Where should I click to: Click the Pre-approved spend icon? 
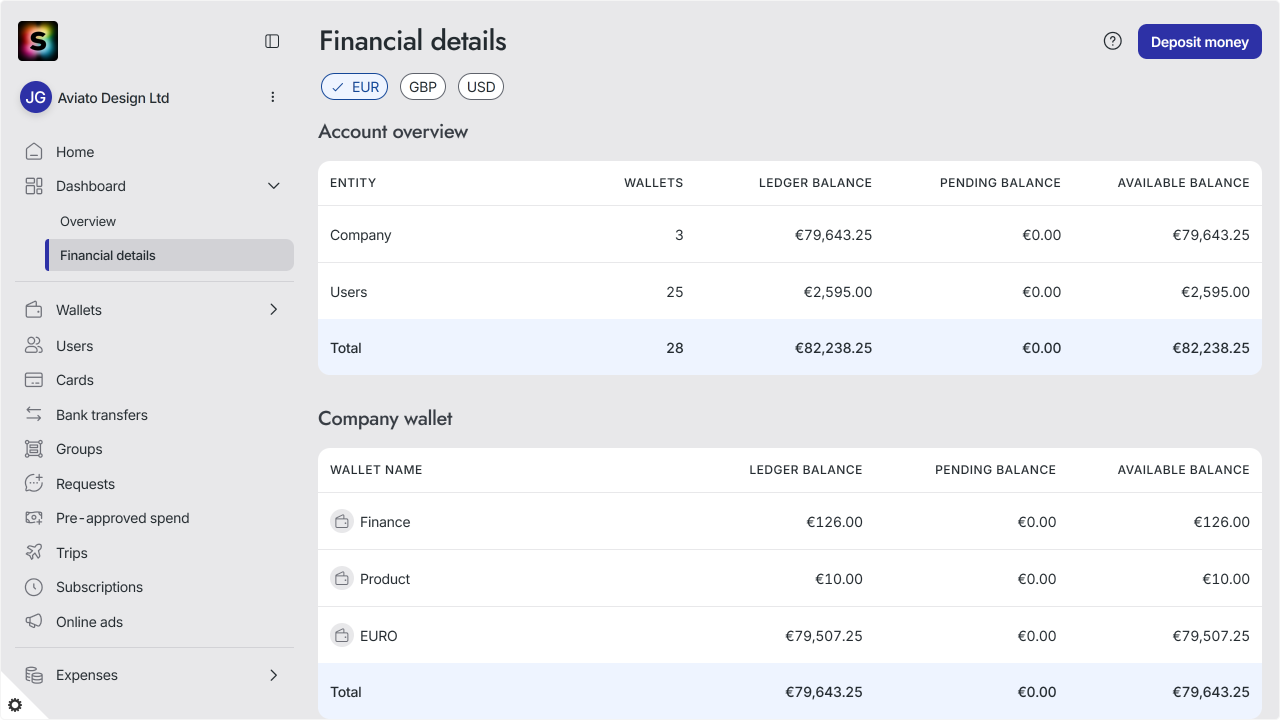(34, 518)
